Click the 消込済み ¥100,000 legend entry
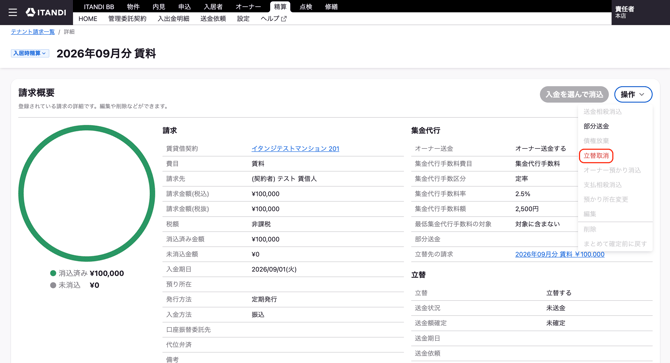The width and height of the screenshot is (670, 363). (x=87, y=273)
